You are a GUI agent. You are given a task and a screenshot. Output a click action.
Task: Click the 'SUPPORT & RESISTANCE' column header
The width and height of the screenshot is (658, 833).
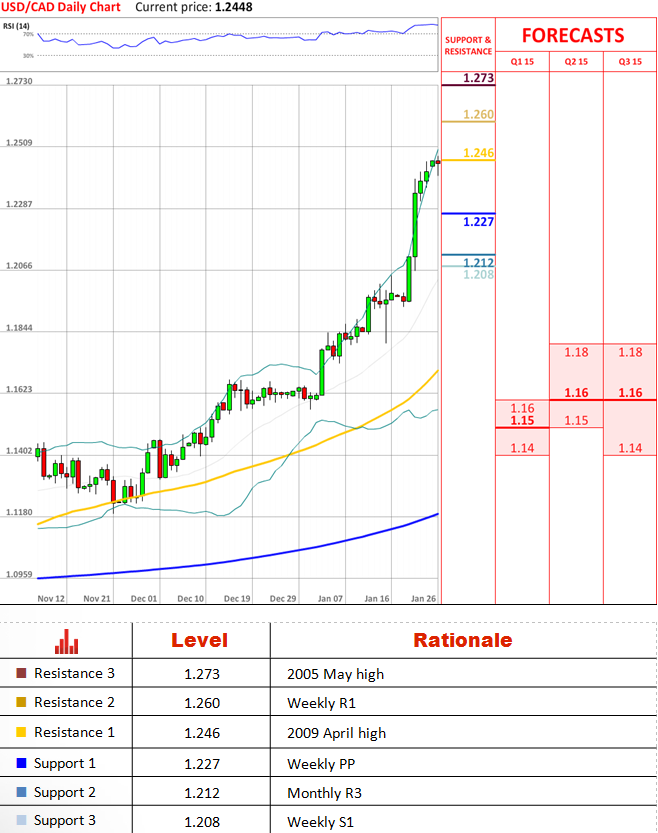point(468,46)
